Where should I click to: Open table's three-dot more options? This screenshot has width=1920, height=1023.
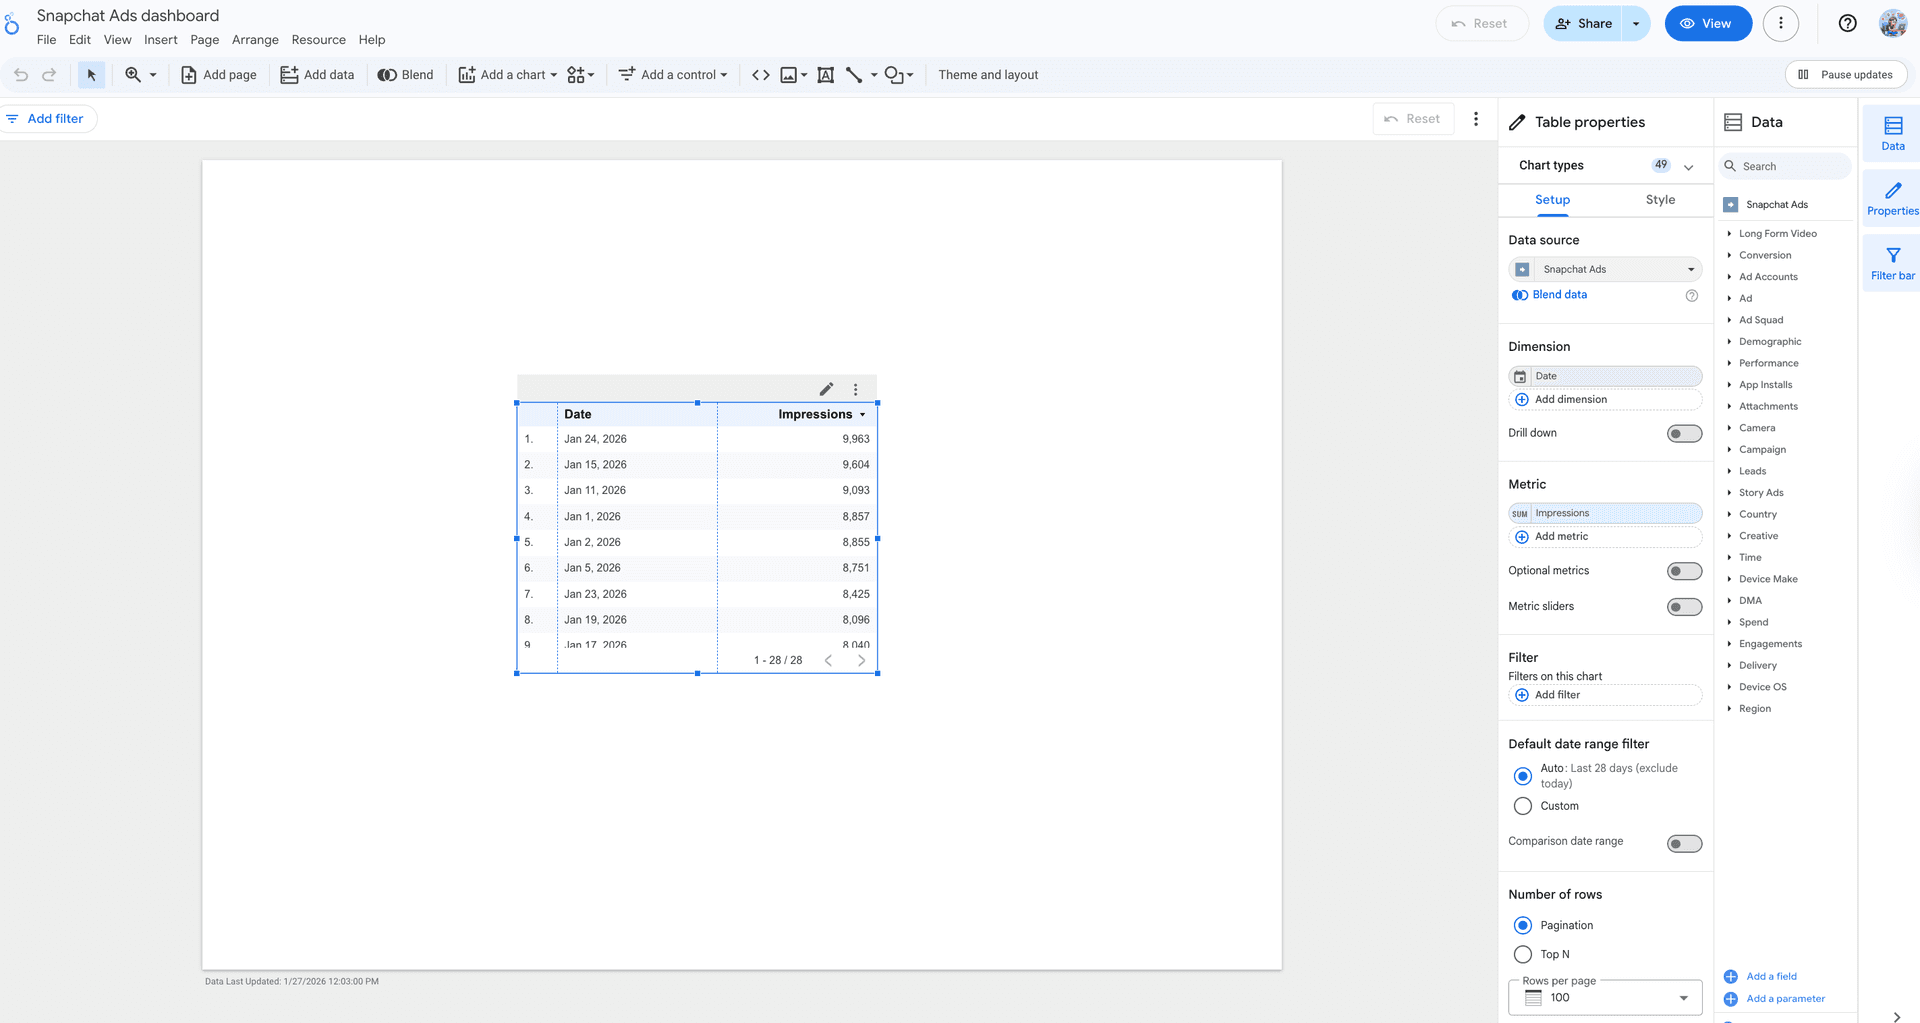855,389
